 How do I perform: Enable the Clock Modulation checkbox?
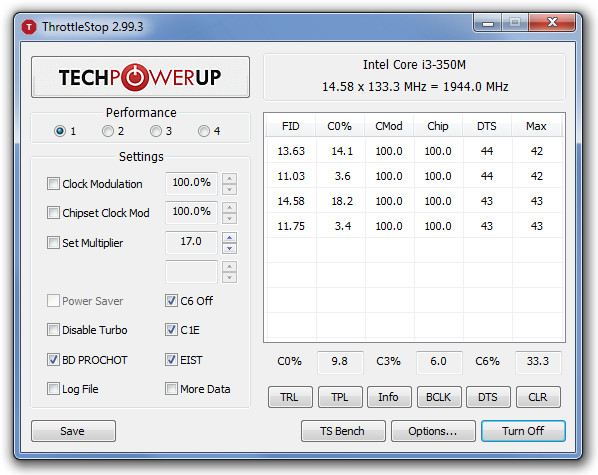pos(53,184)
